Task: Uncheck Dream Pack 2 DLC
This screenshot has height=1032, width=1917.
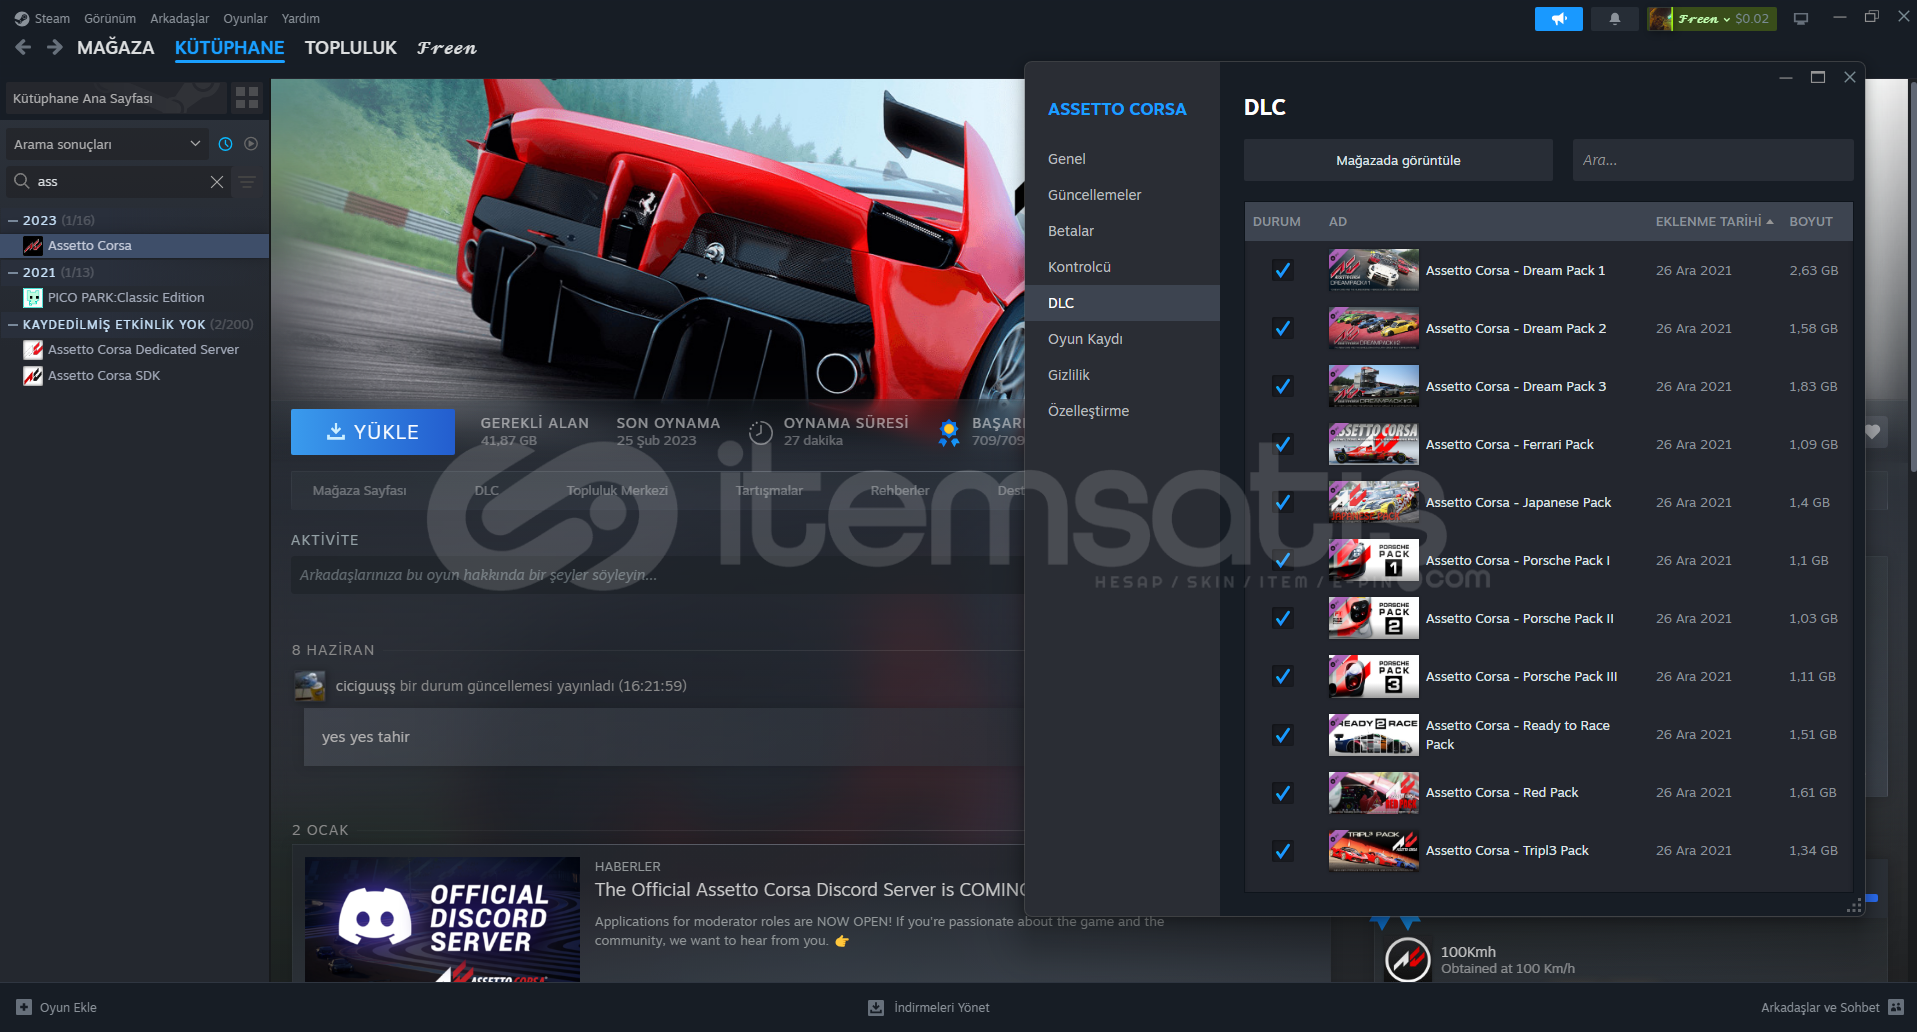Action: coord(1282,328)
